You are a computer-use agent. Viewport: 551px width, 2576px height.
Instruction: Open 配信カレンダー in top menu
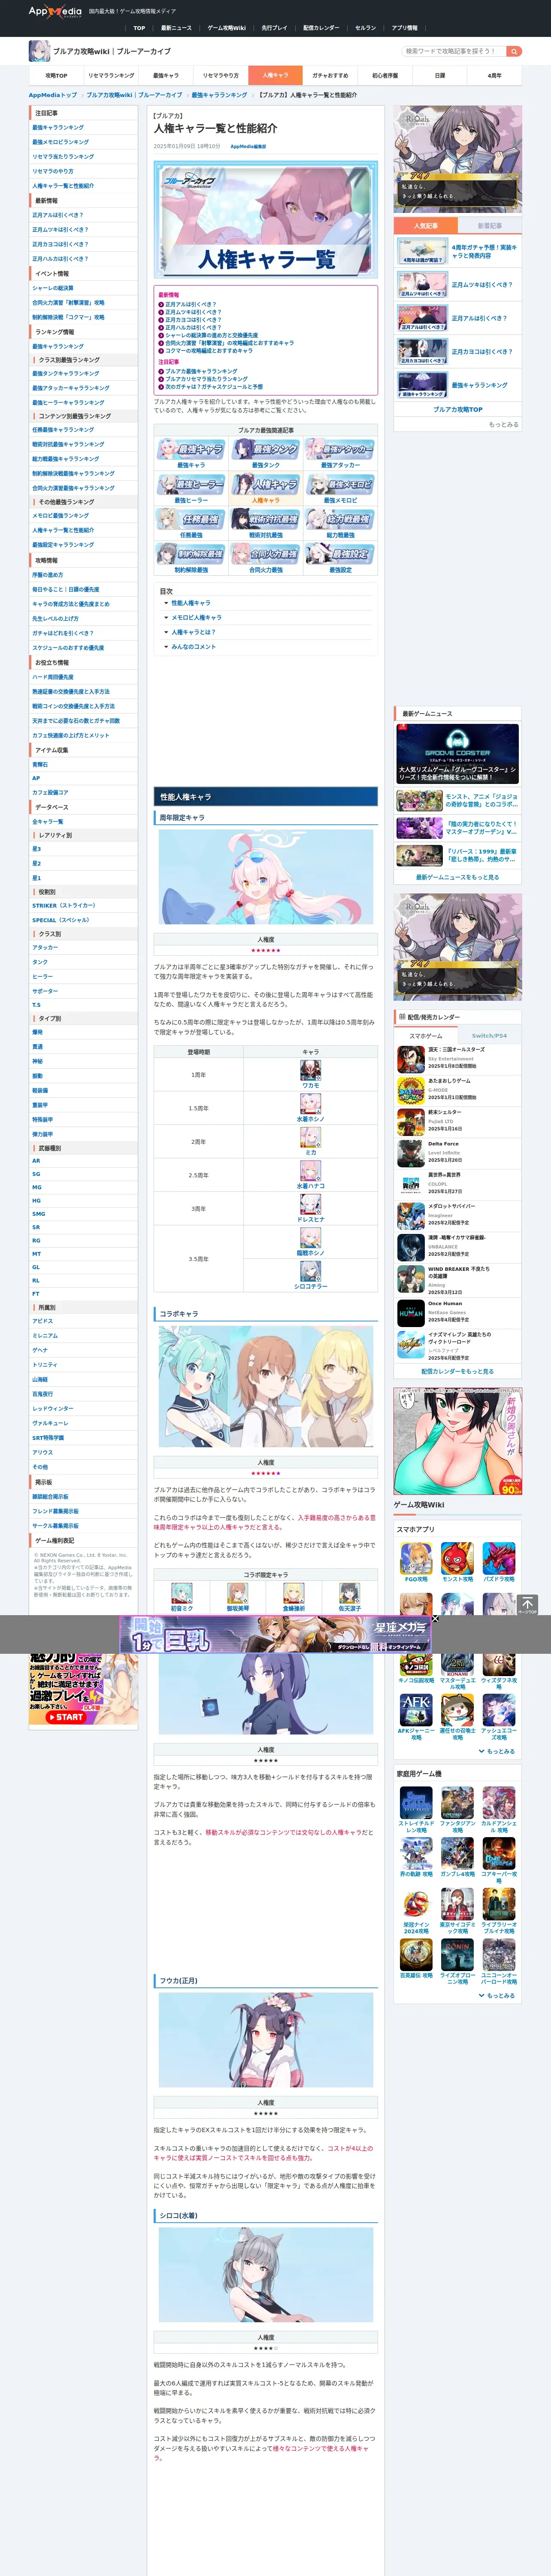(321, 28)
